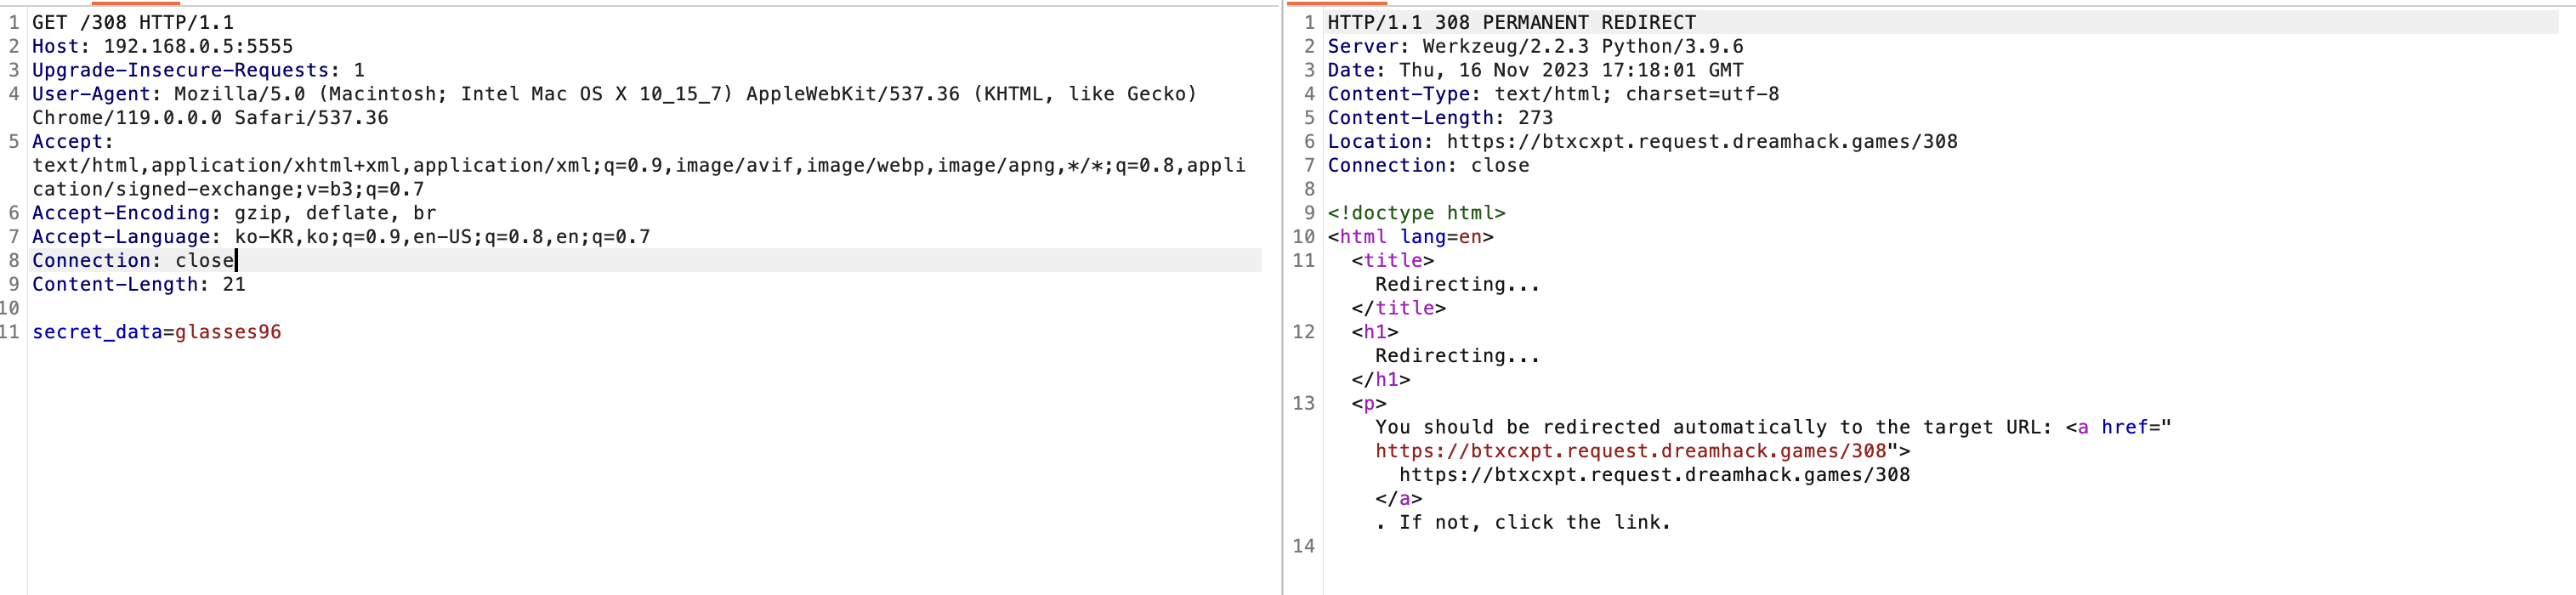Click the 308 PERMANENT REDIRECT status line

pos(1511,22)
